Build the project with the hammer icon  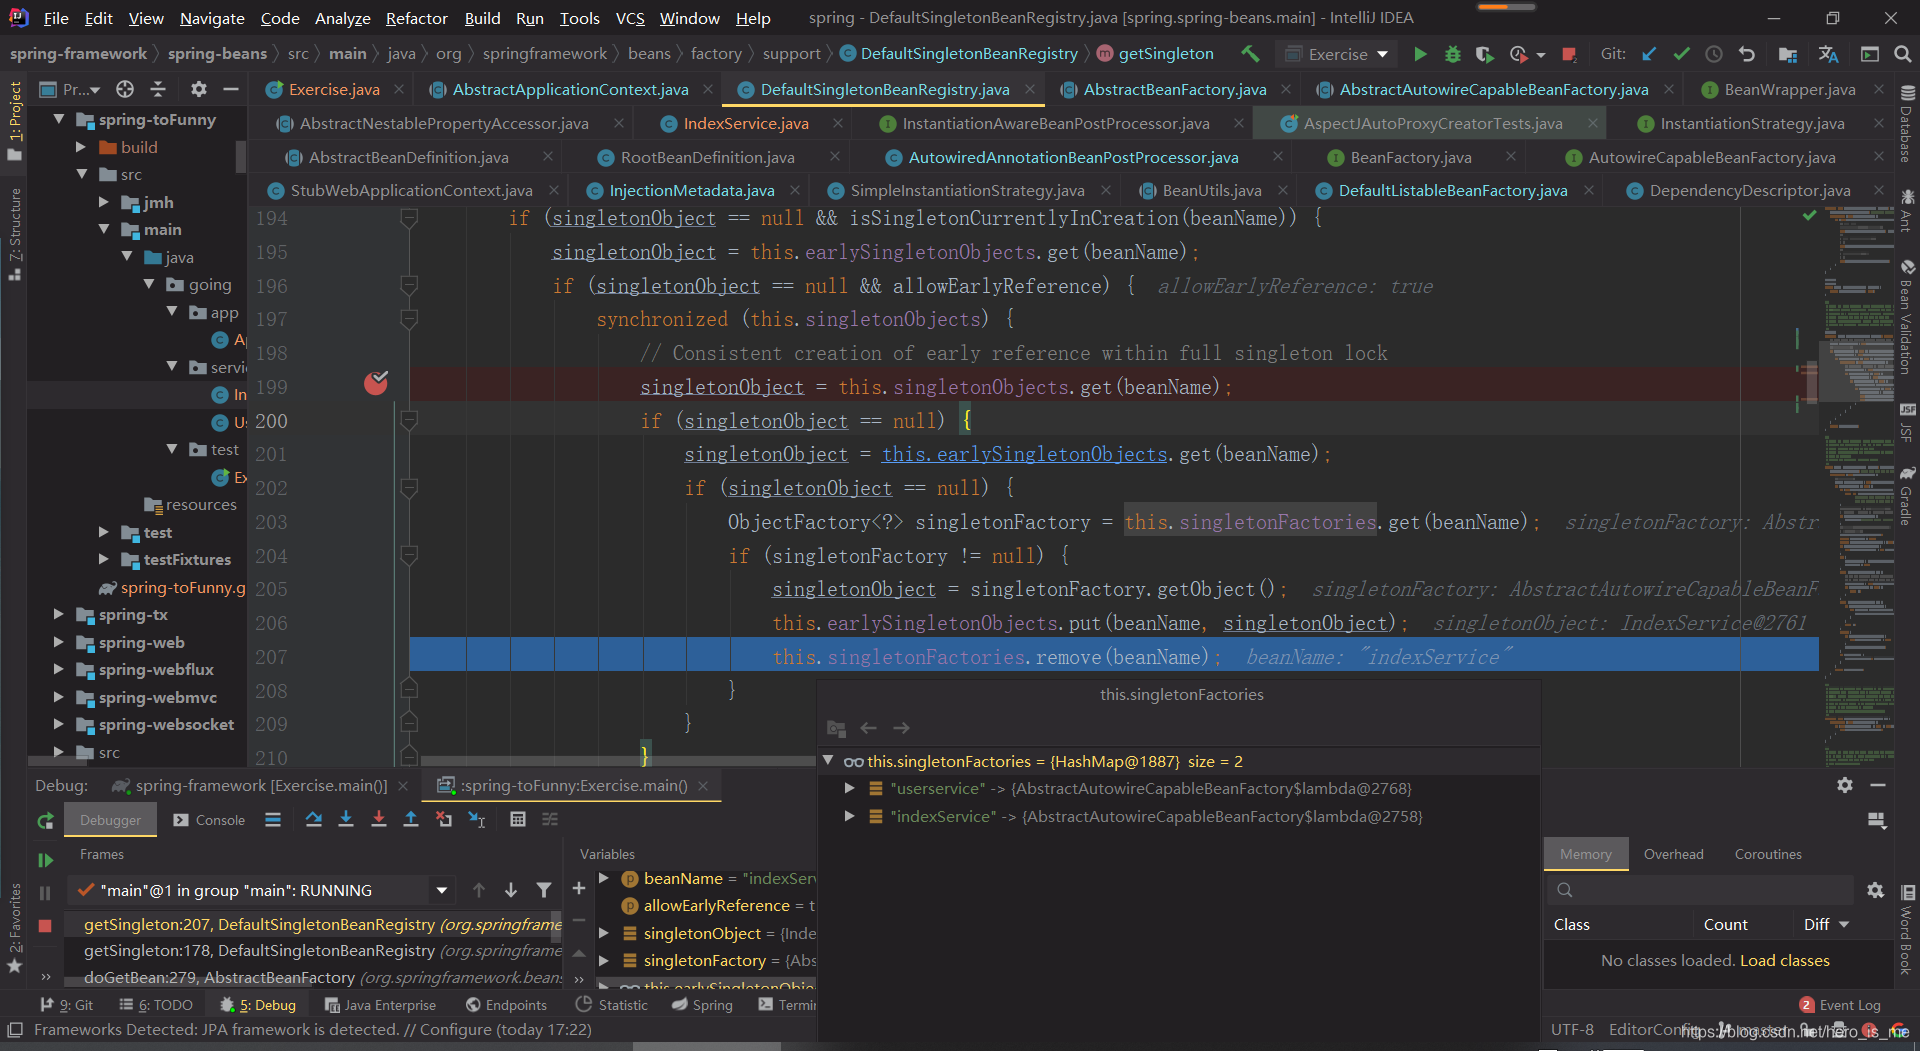pos(1250,54)
